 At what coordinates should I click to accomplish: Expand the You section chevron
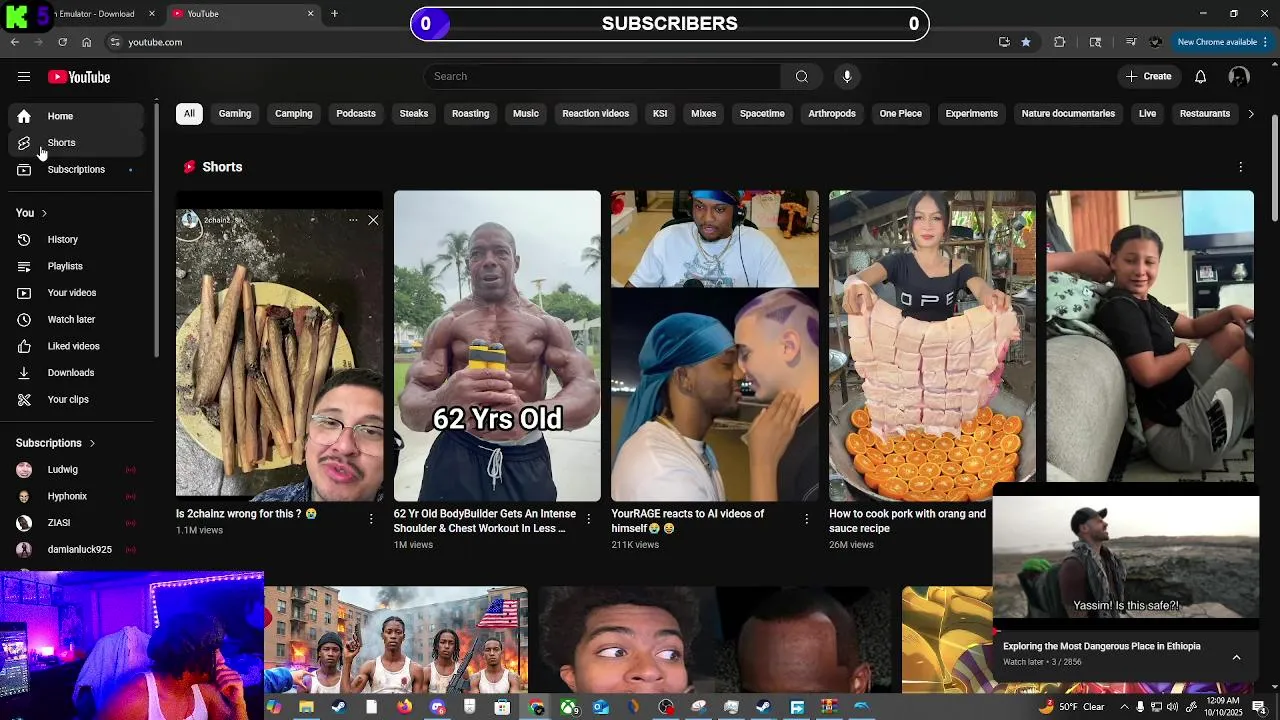click(44, 213)
